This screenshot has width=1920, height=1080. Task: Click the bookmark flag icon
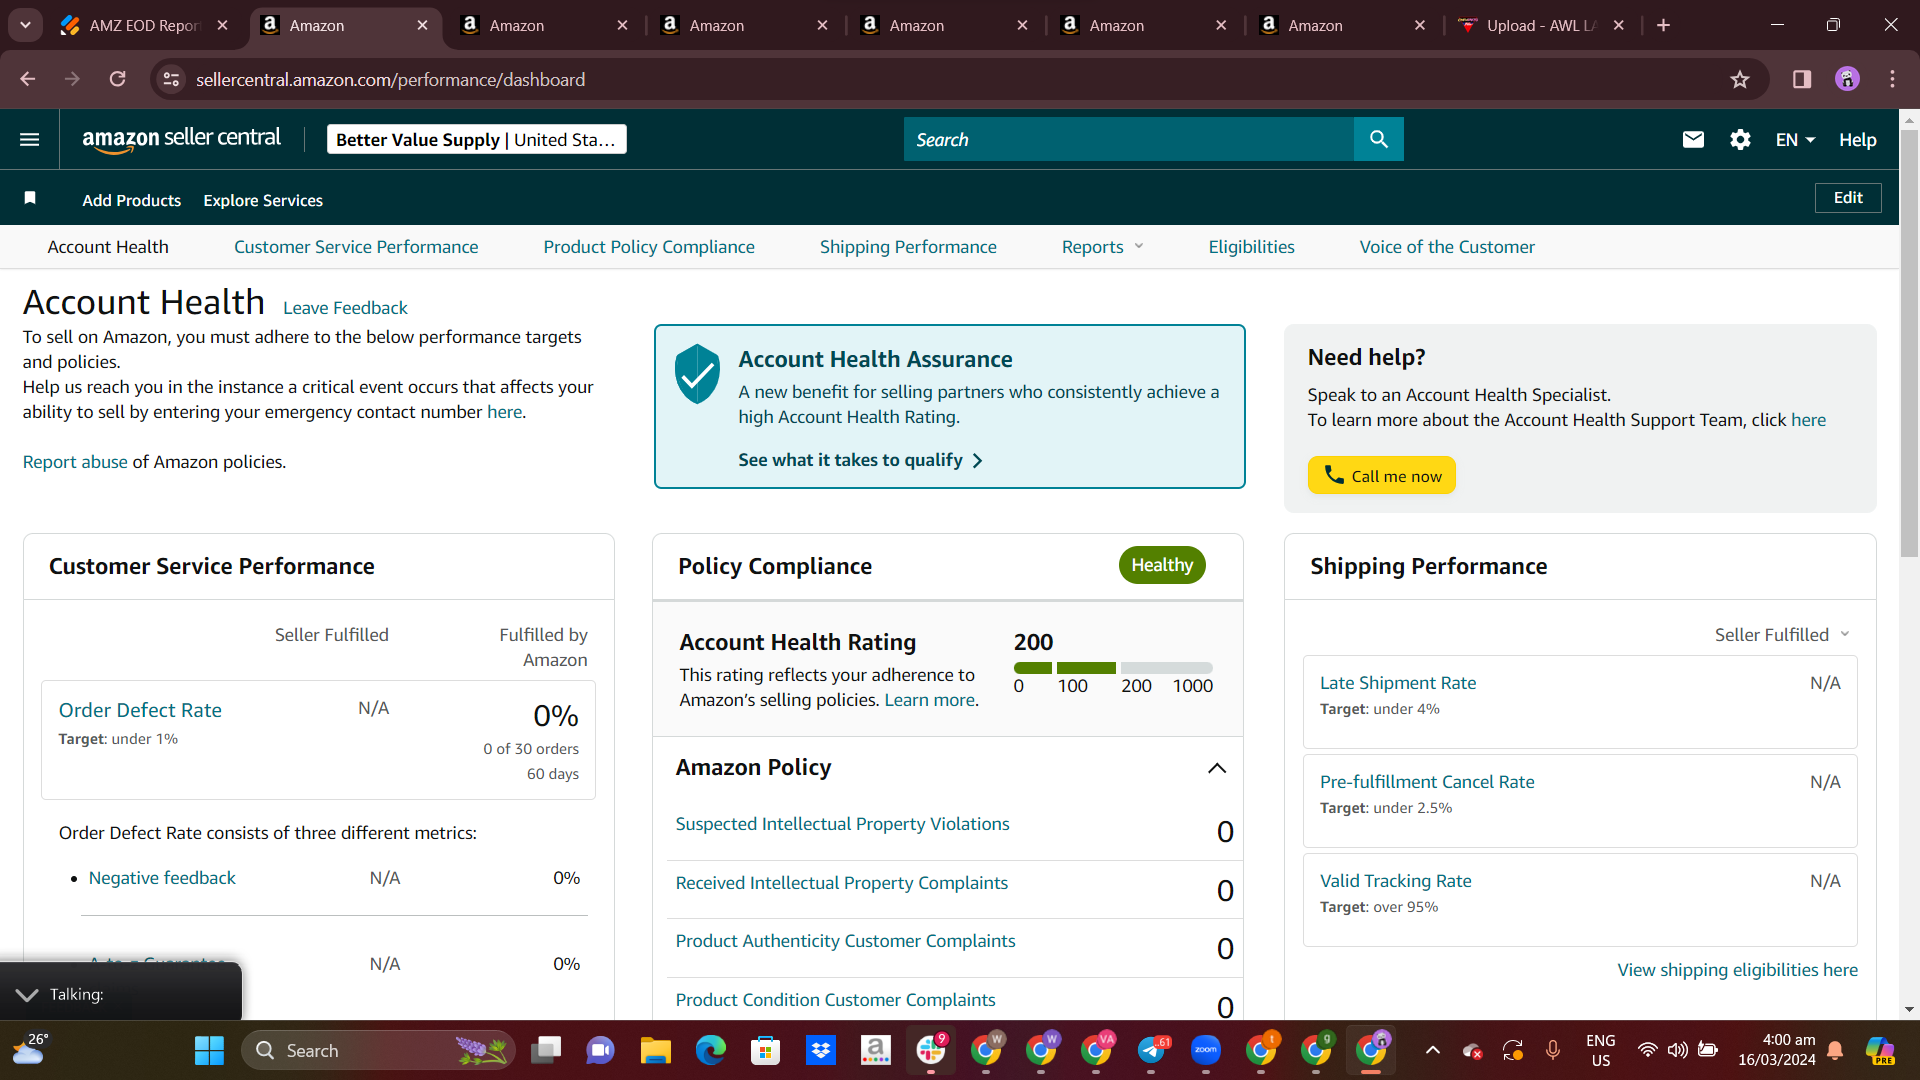pyautogui.click(x=30, y=198)
